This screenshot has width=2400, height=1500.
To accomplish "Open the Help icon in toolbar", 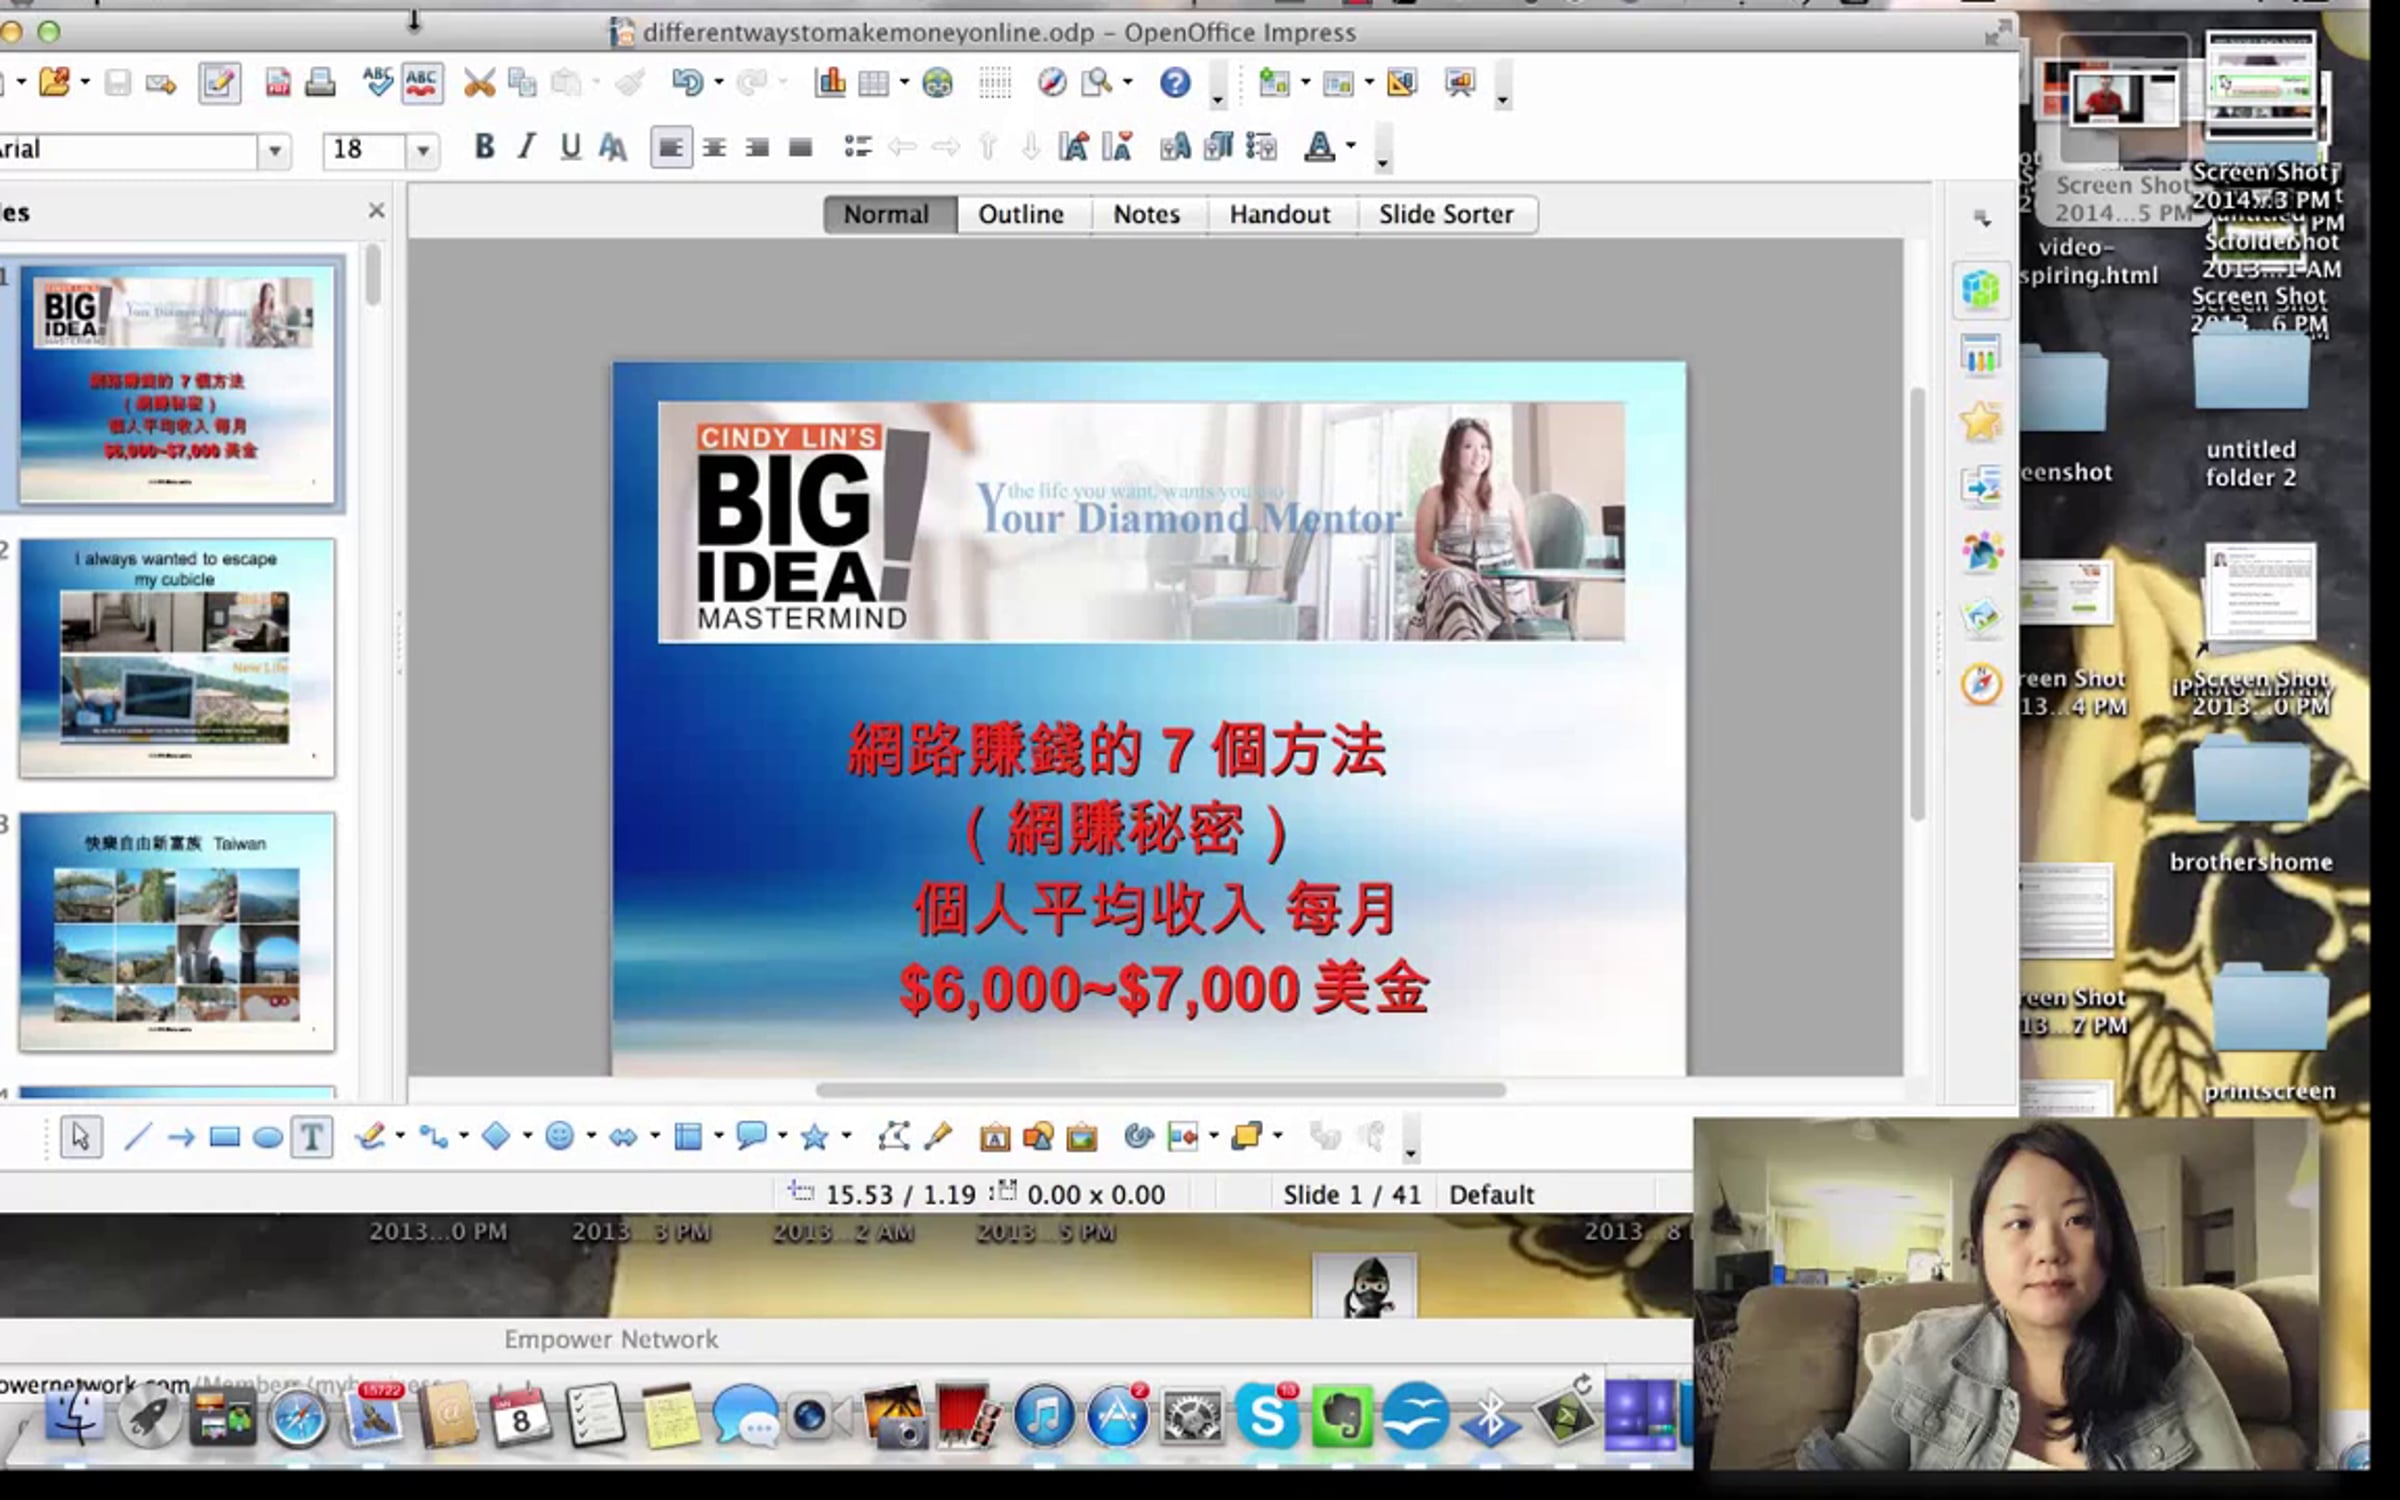I will [x=1175, y=83].
